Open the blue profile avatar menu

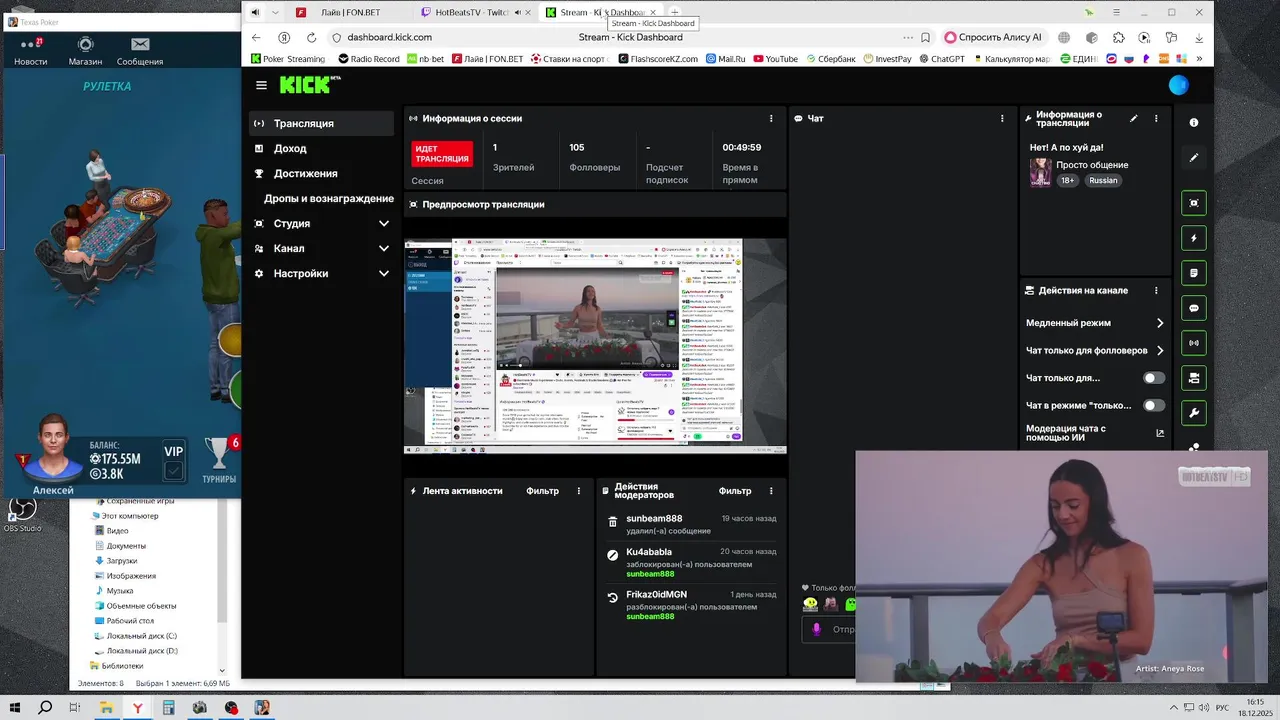pyautogui.click(x=1179, y=85)
